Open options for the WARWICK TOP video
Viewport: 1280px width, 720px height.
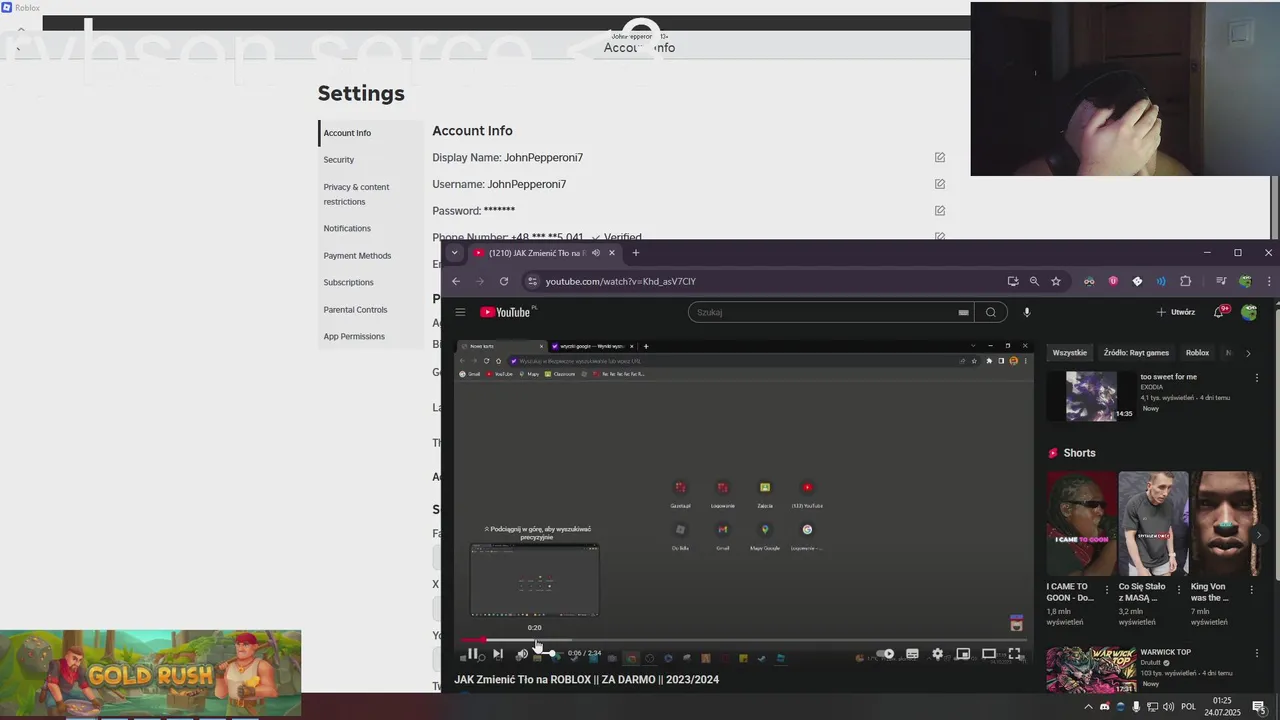1257,653
